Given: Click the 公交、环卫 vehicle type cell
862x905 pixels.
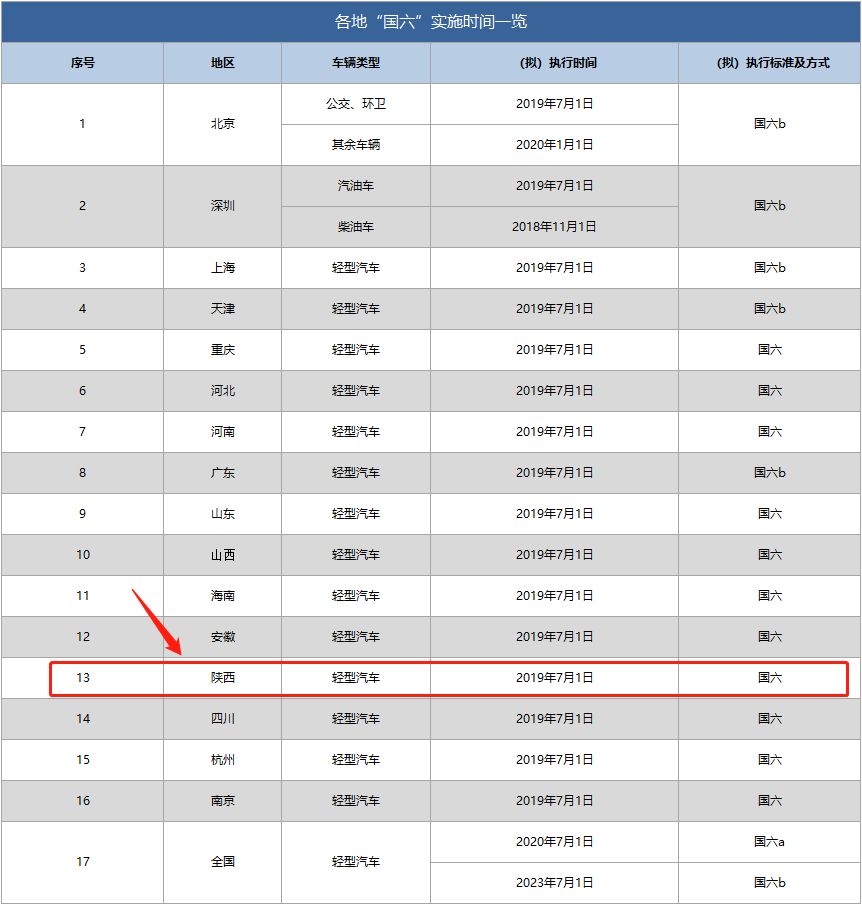Looking at the screenshot, I should 355,104.
